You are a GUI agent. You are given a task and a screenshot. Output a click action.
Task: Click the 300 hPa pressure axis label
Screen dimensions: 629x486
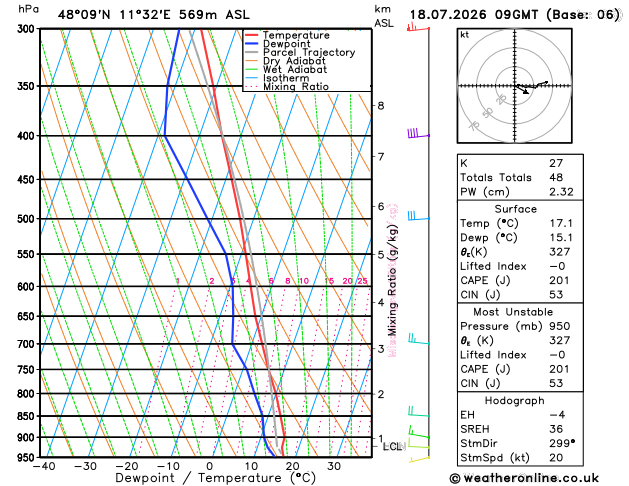point(28,29)
